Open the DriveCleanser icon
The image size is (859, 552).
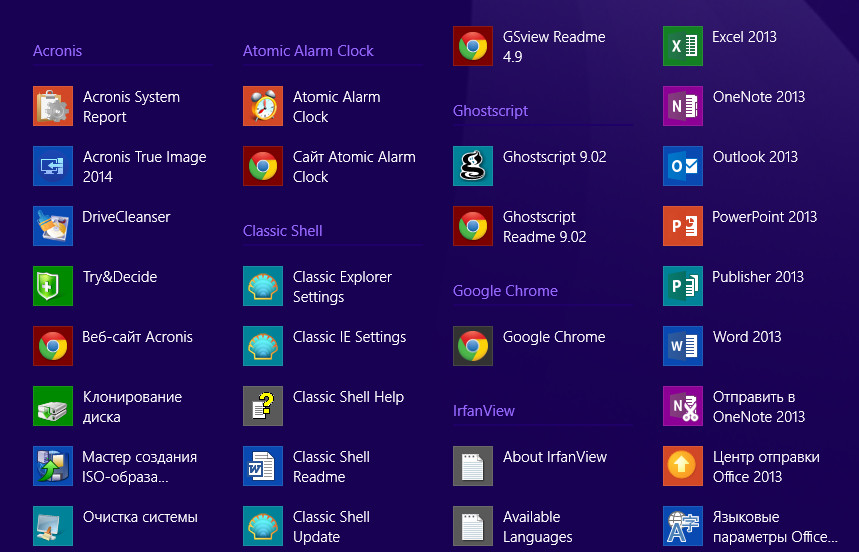53,226
